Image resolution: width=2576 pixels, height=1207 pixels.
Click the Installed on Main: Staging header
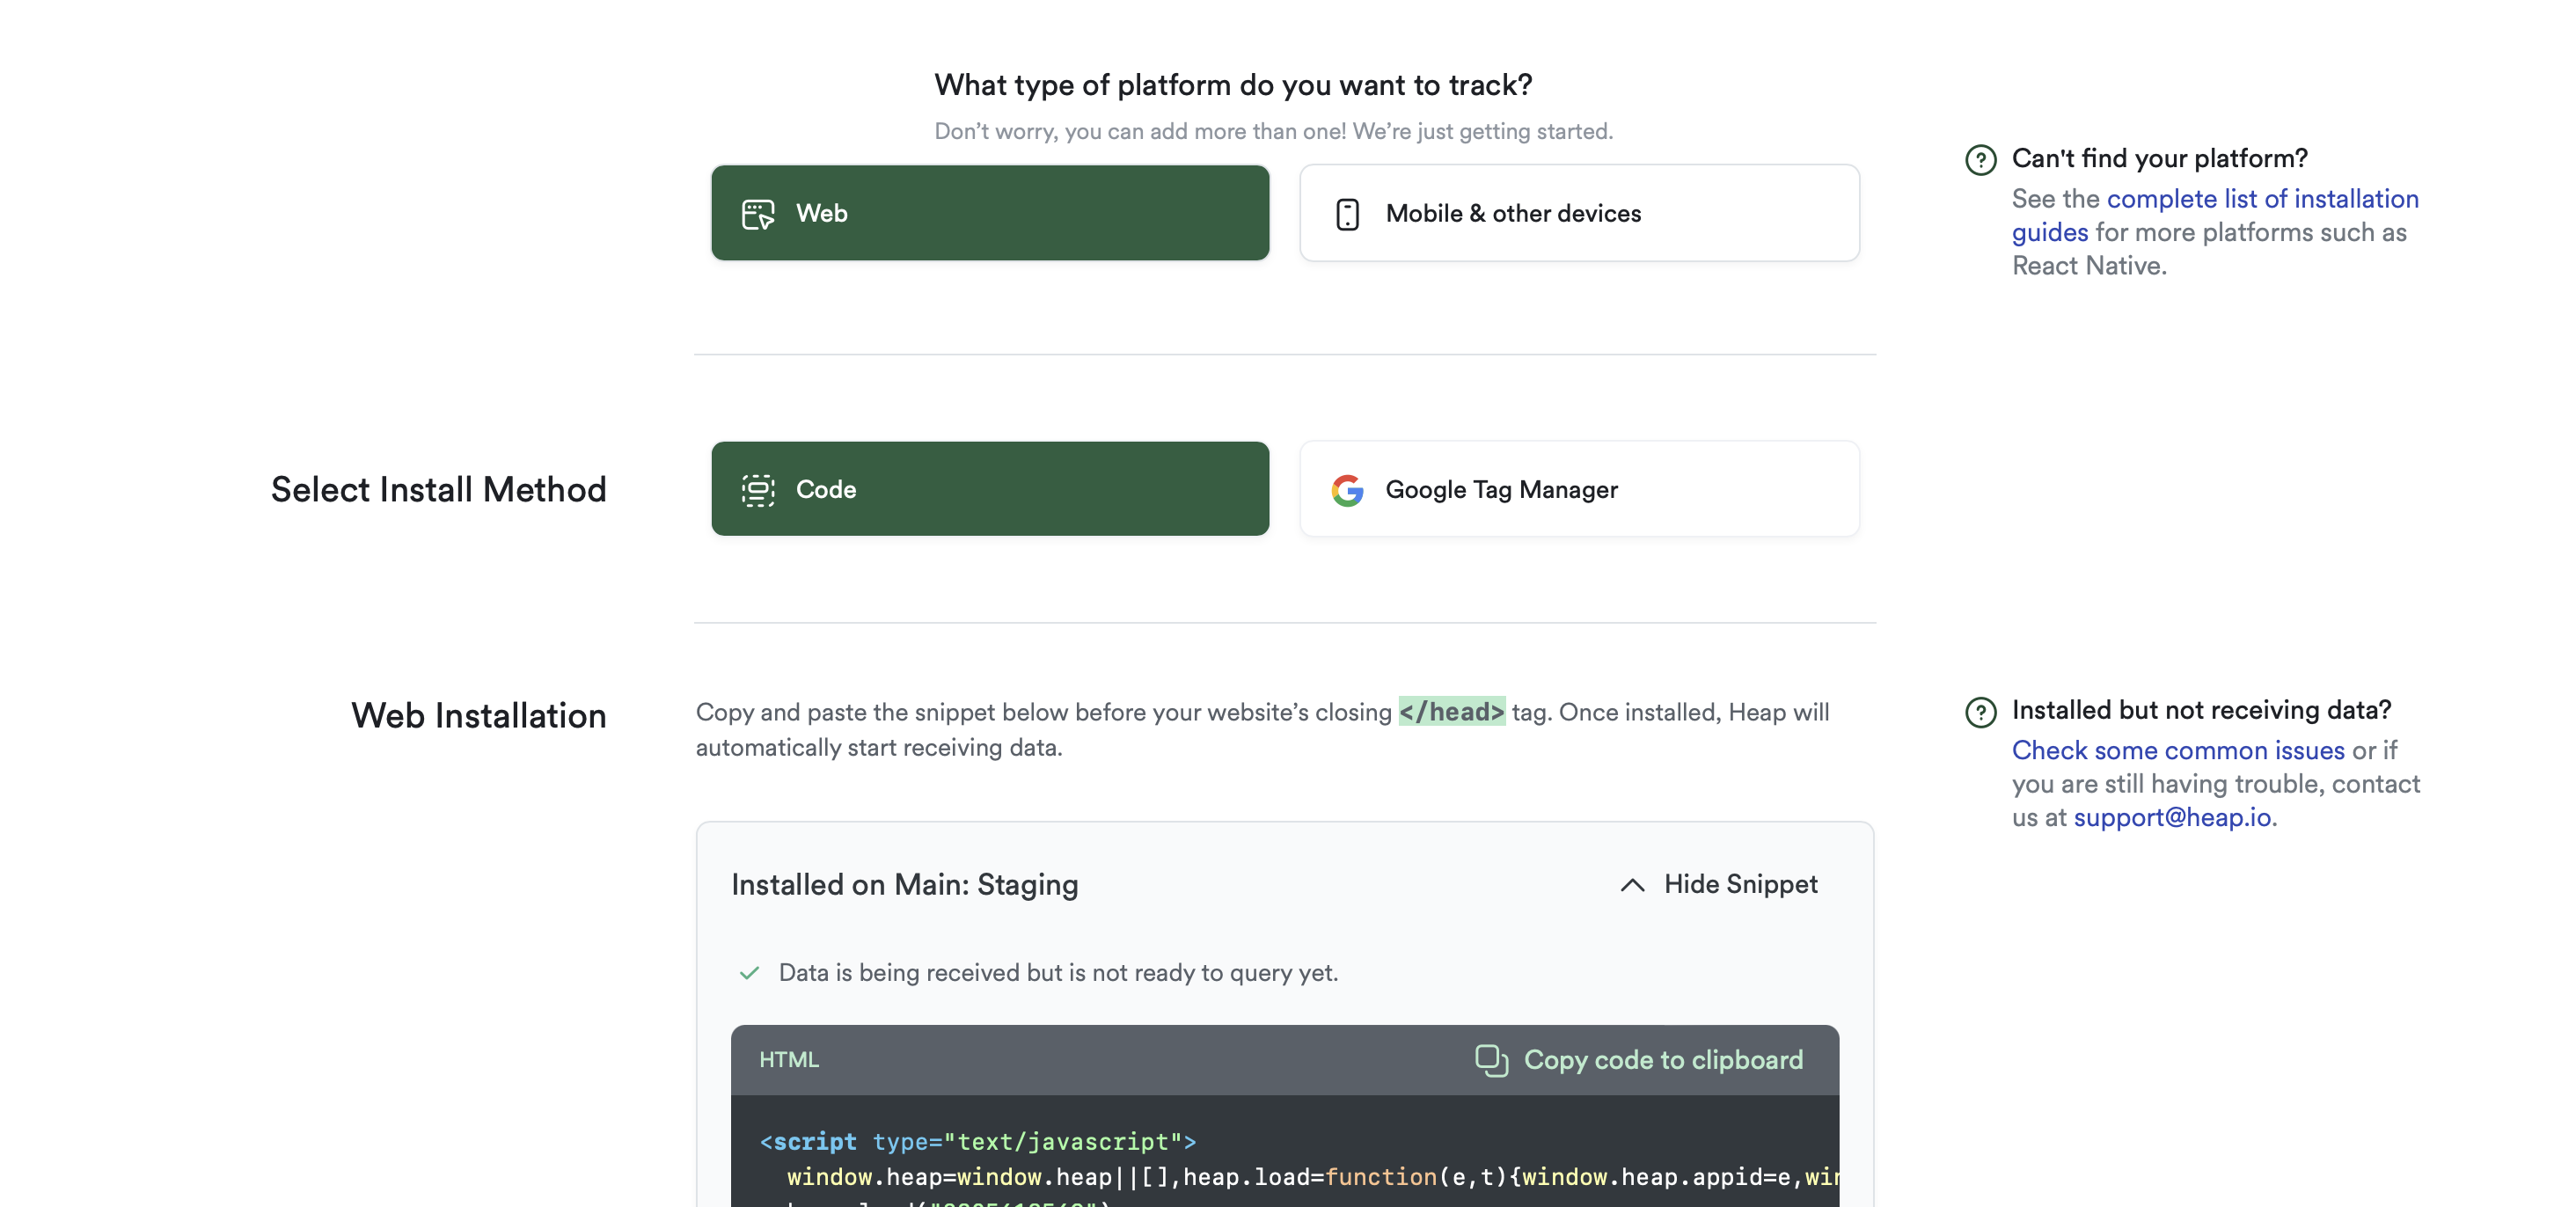tap(904, 885)
